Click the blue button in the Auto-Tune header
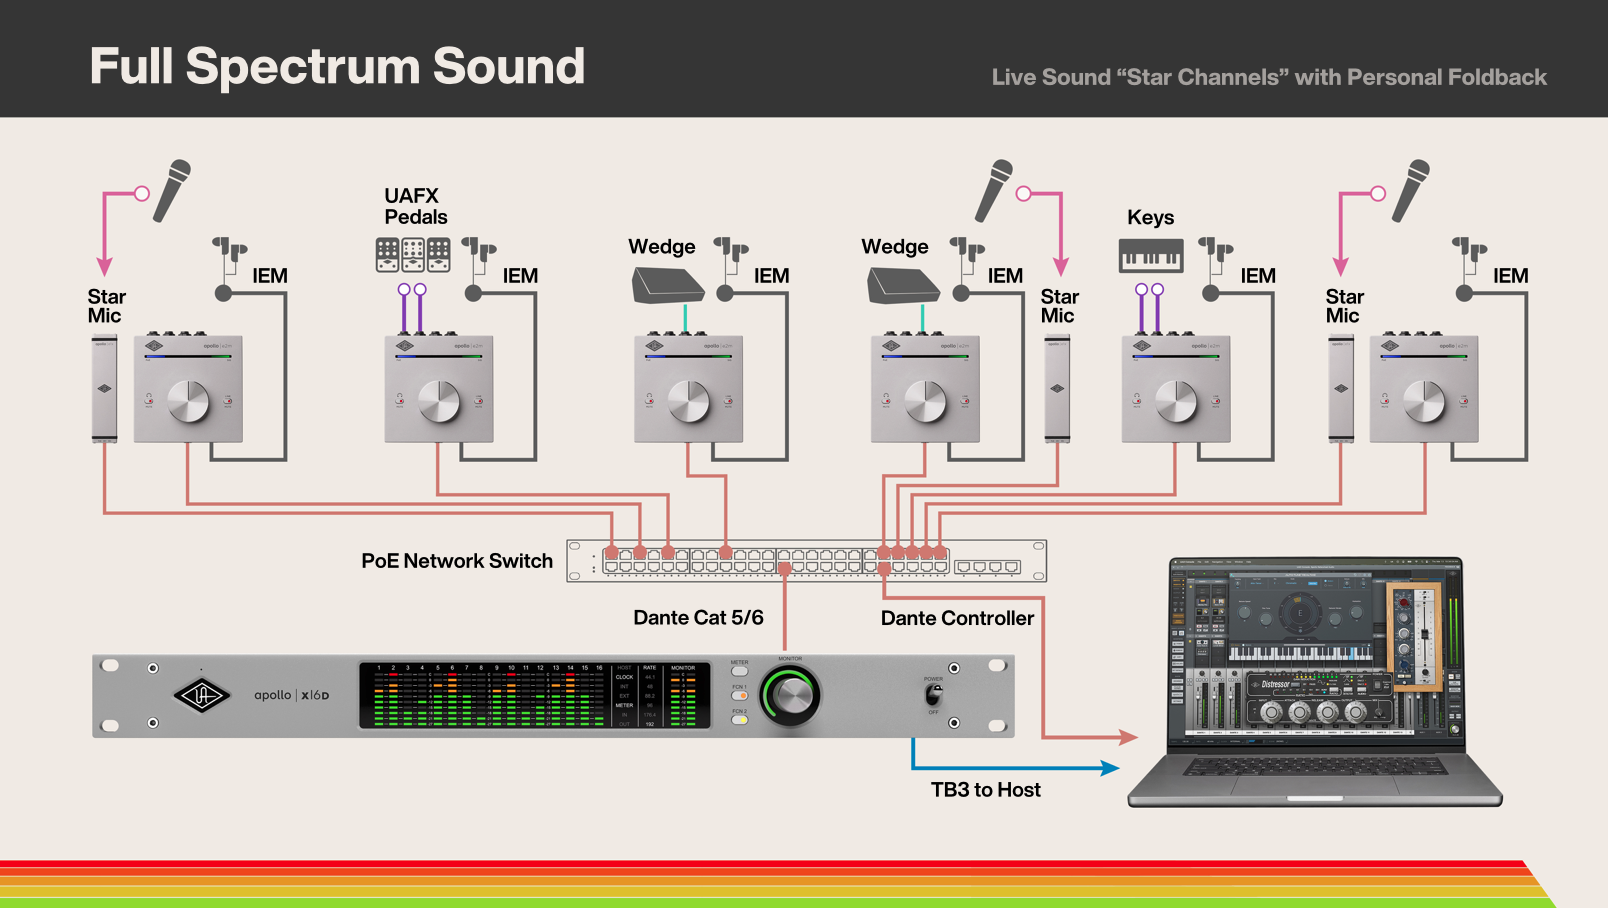The width and height of the screenshot is (1608, 908). tap(1312, 584)
